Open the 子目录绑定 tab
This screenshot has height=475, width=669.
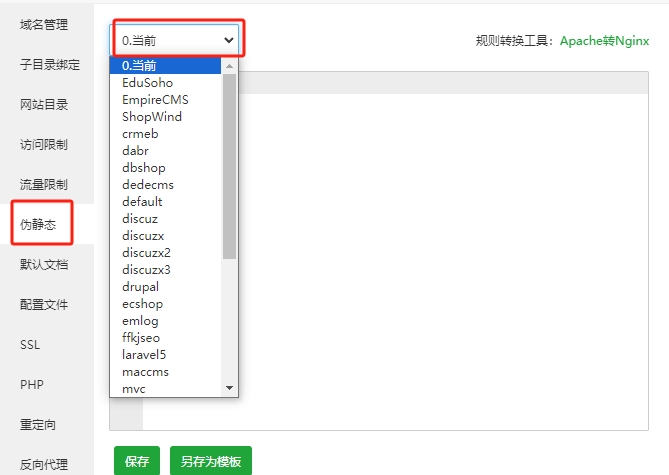49,64
